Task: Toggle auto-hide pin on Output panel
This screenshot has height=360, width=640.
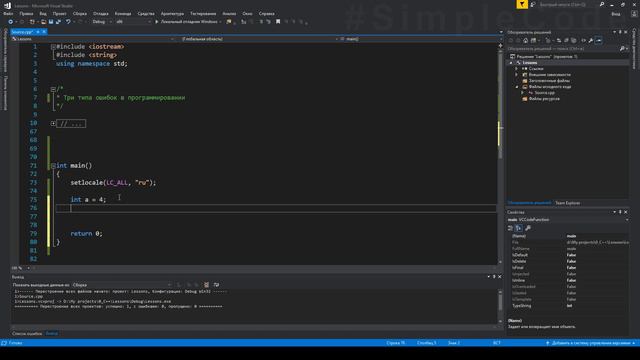Action: (x=494, y=277)
